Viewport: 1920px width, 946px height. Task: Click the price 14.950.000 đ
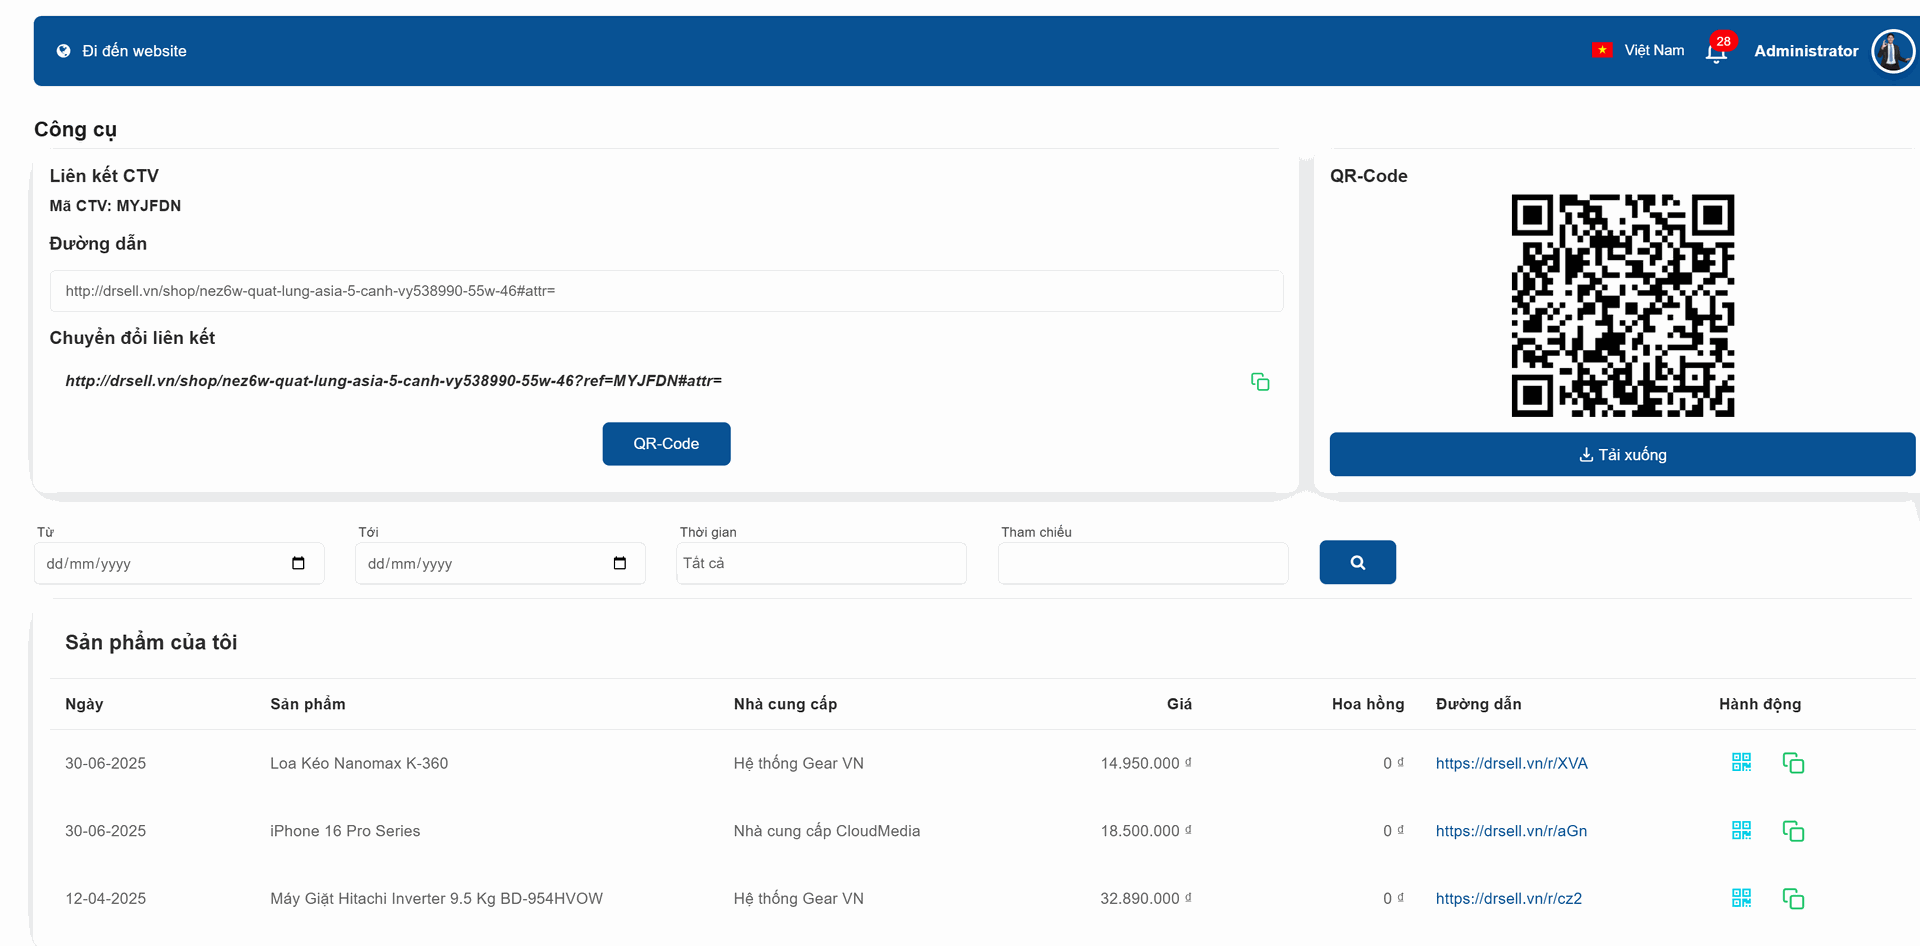(x=1146, y=763)
